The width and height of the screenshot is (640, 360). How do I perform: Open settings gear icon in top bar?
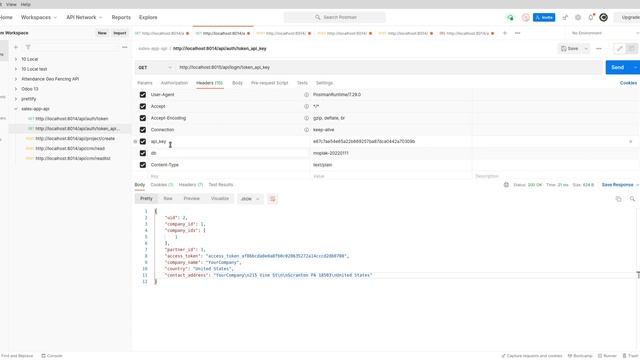(578, 18)
